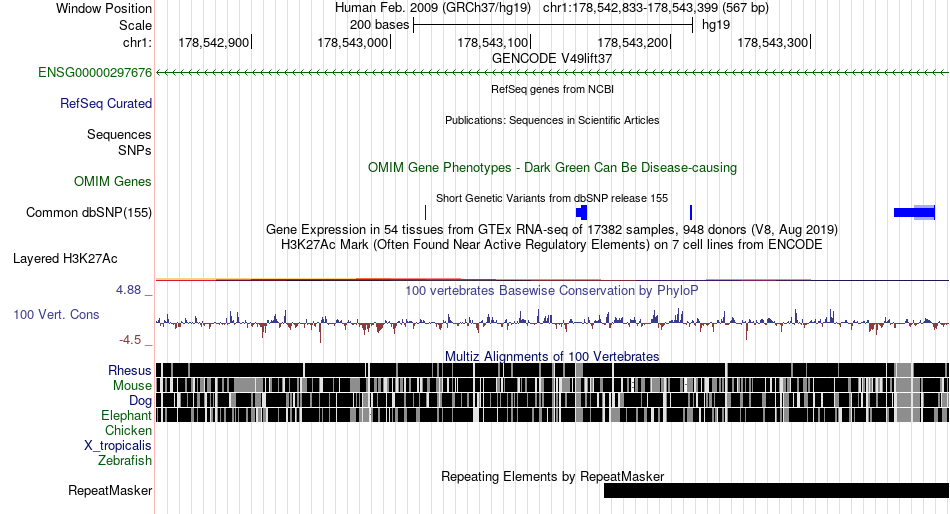Click the 178,543,100 ruler position
Image resolution: width=950 pixels, height=514 pixels.
point(493,42)
